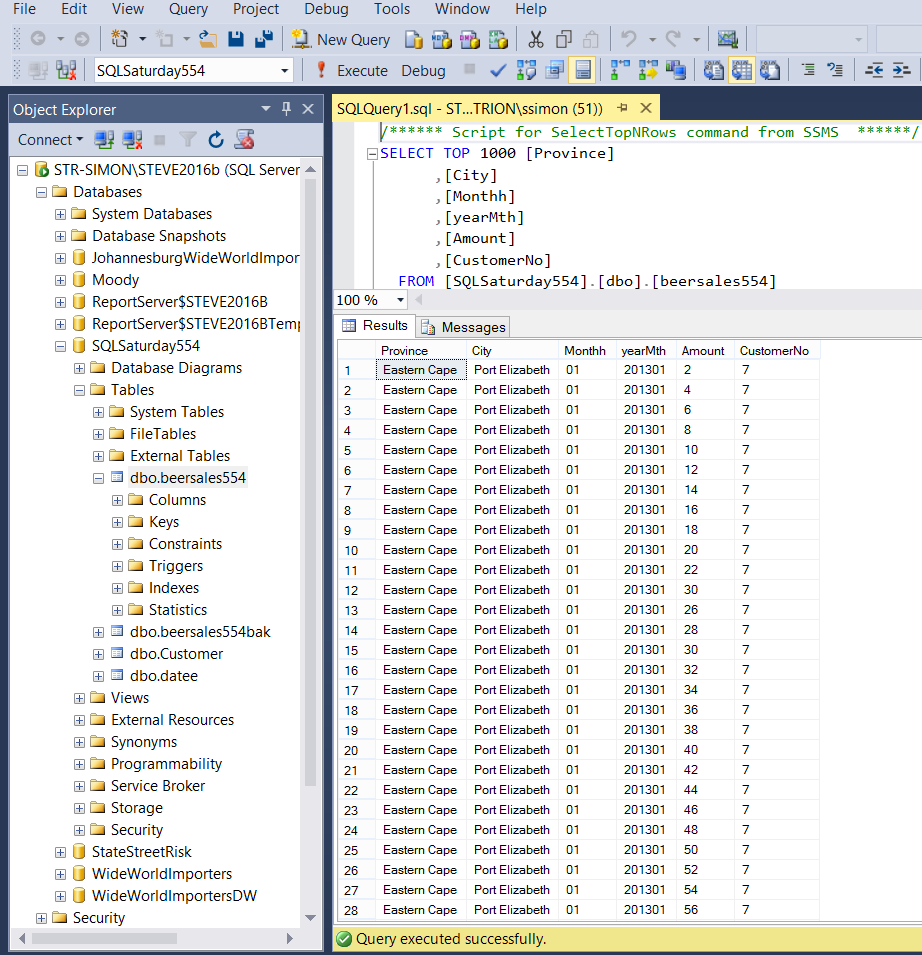Toggle the Results to Grid option

coord(741,71)
